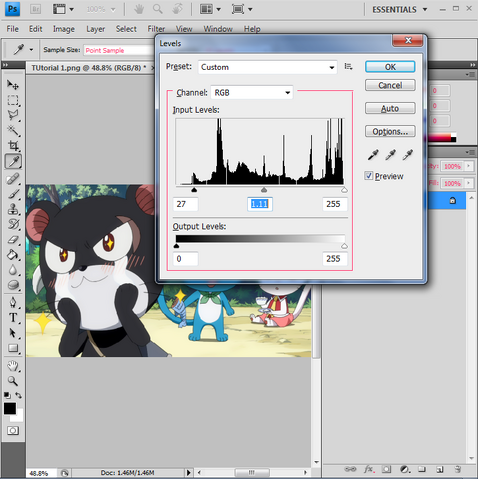The height and width of the screenshot is (479, 478).
Task: Select the Type tool
Action: point(13,318)
